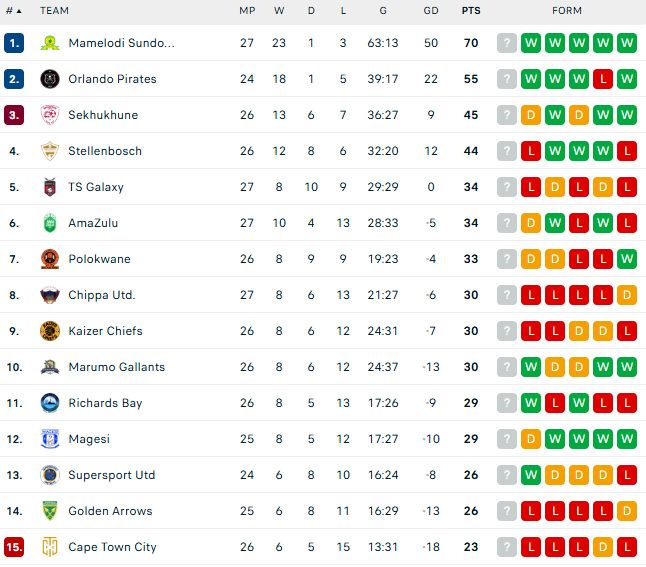Viewport: 646px width, 567px height.
Task: Open the Golden Arrows team badge
Action: pyautogui.click(x=50, y=511)
